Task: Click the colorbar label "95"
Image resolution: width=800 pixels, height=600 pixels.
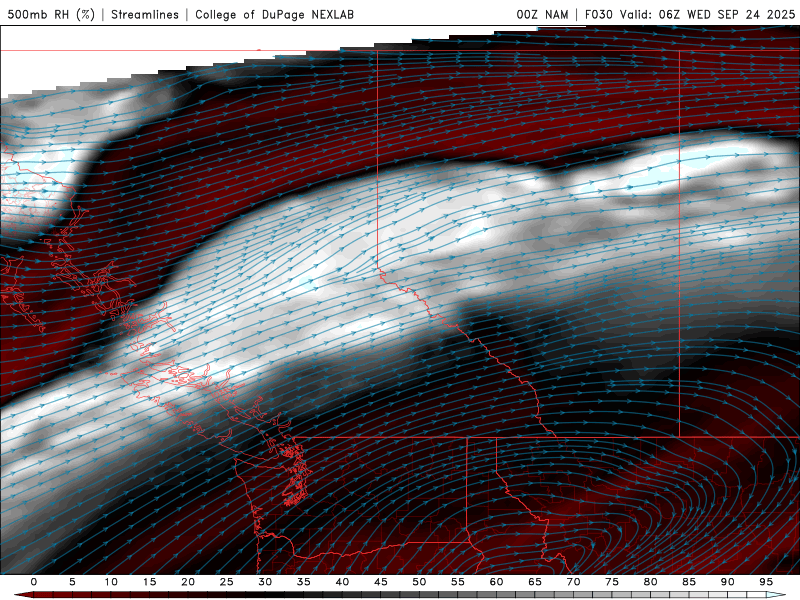Action: [x=766, y=582]
